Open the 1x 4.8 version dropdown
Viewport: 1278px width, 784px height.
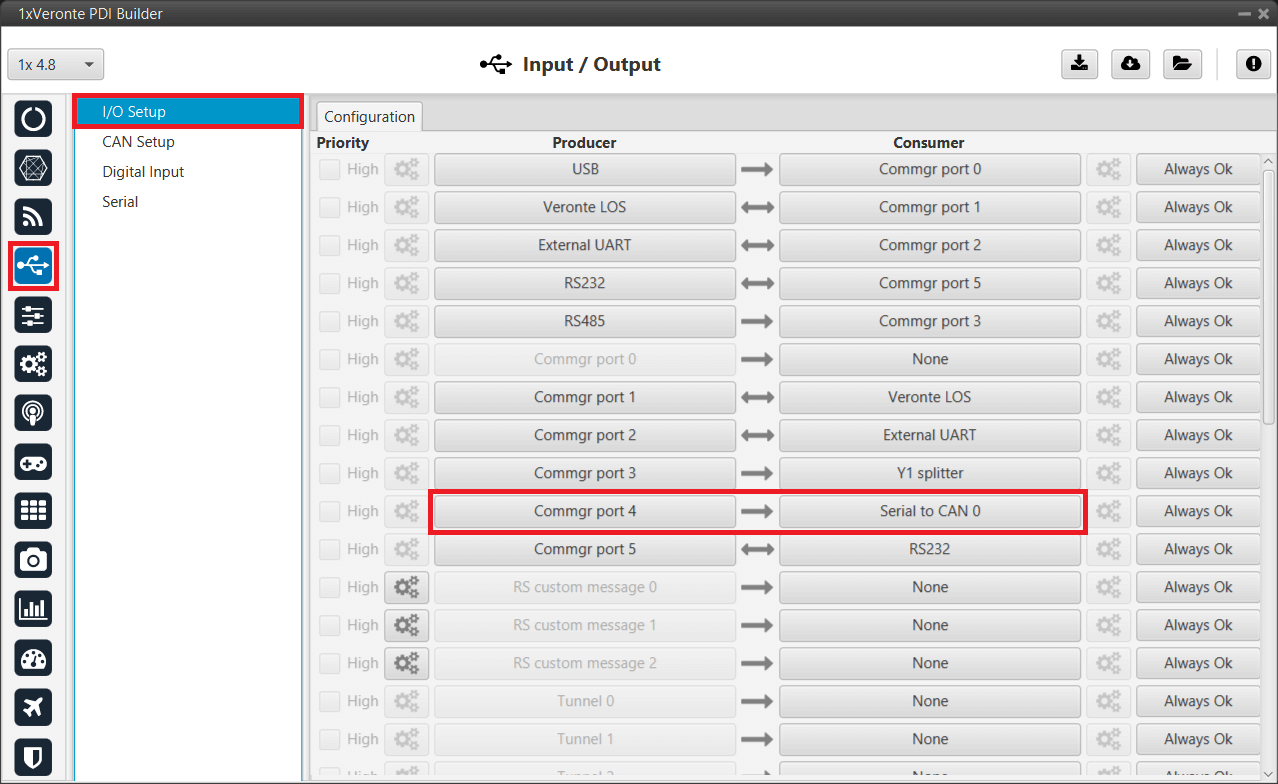click(x=56, y=65)
